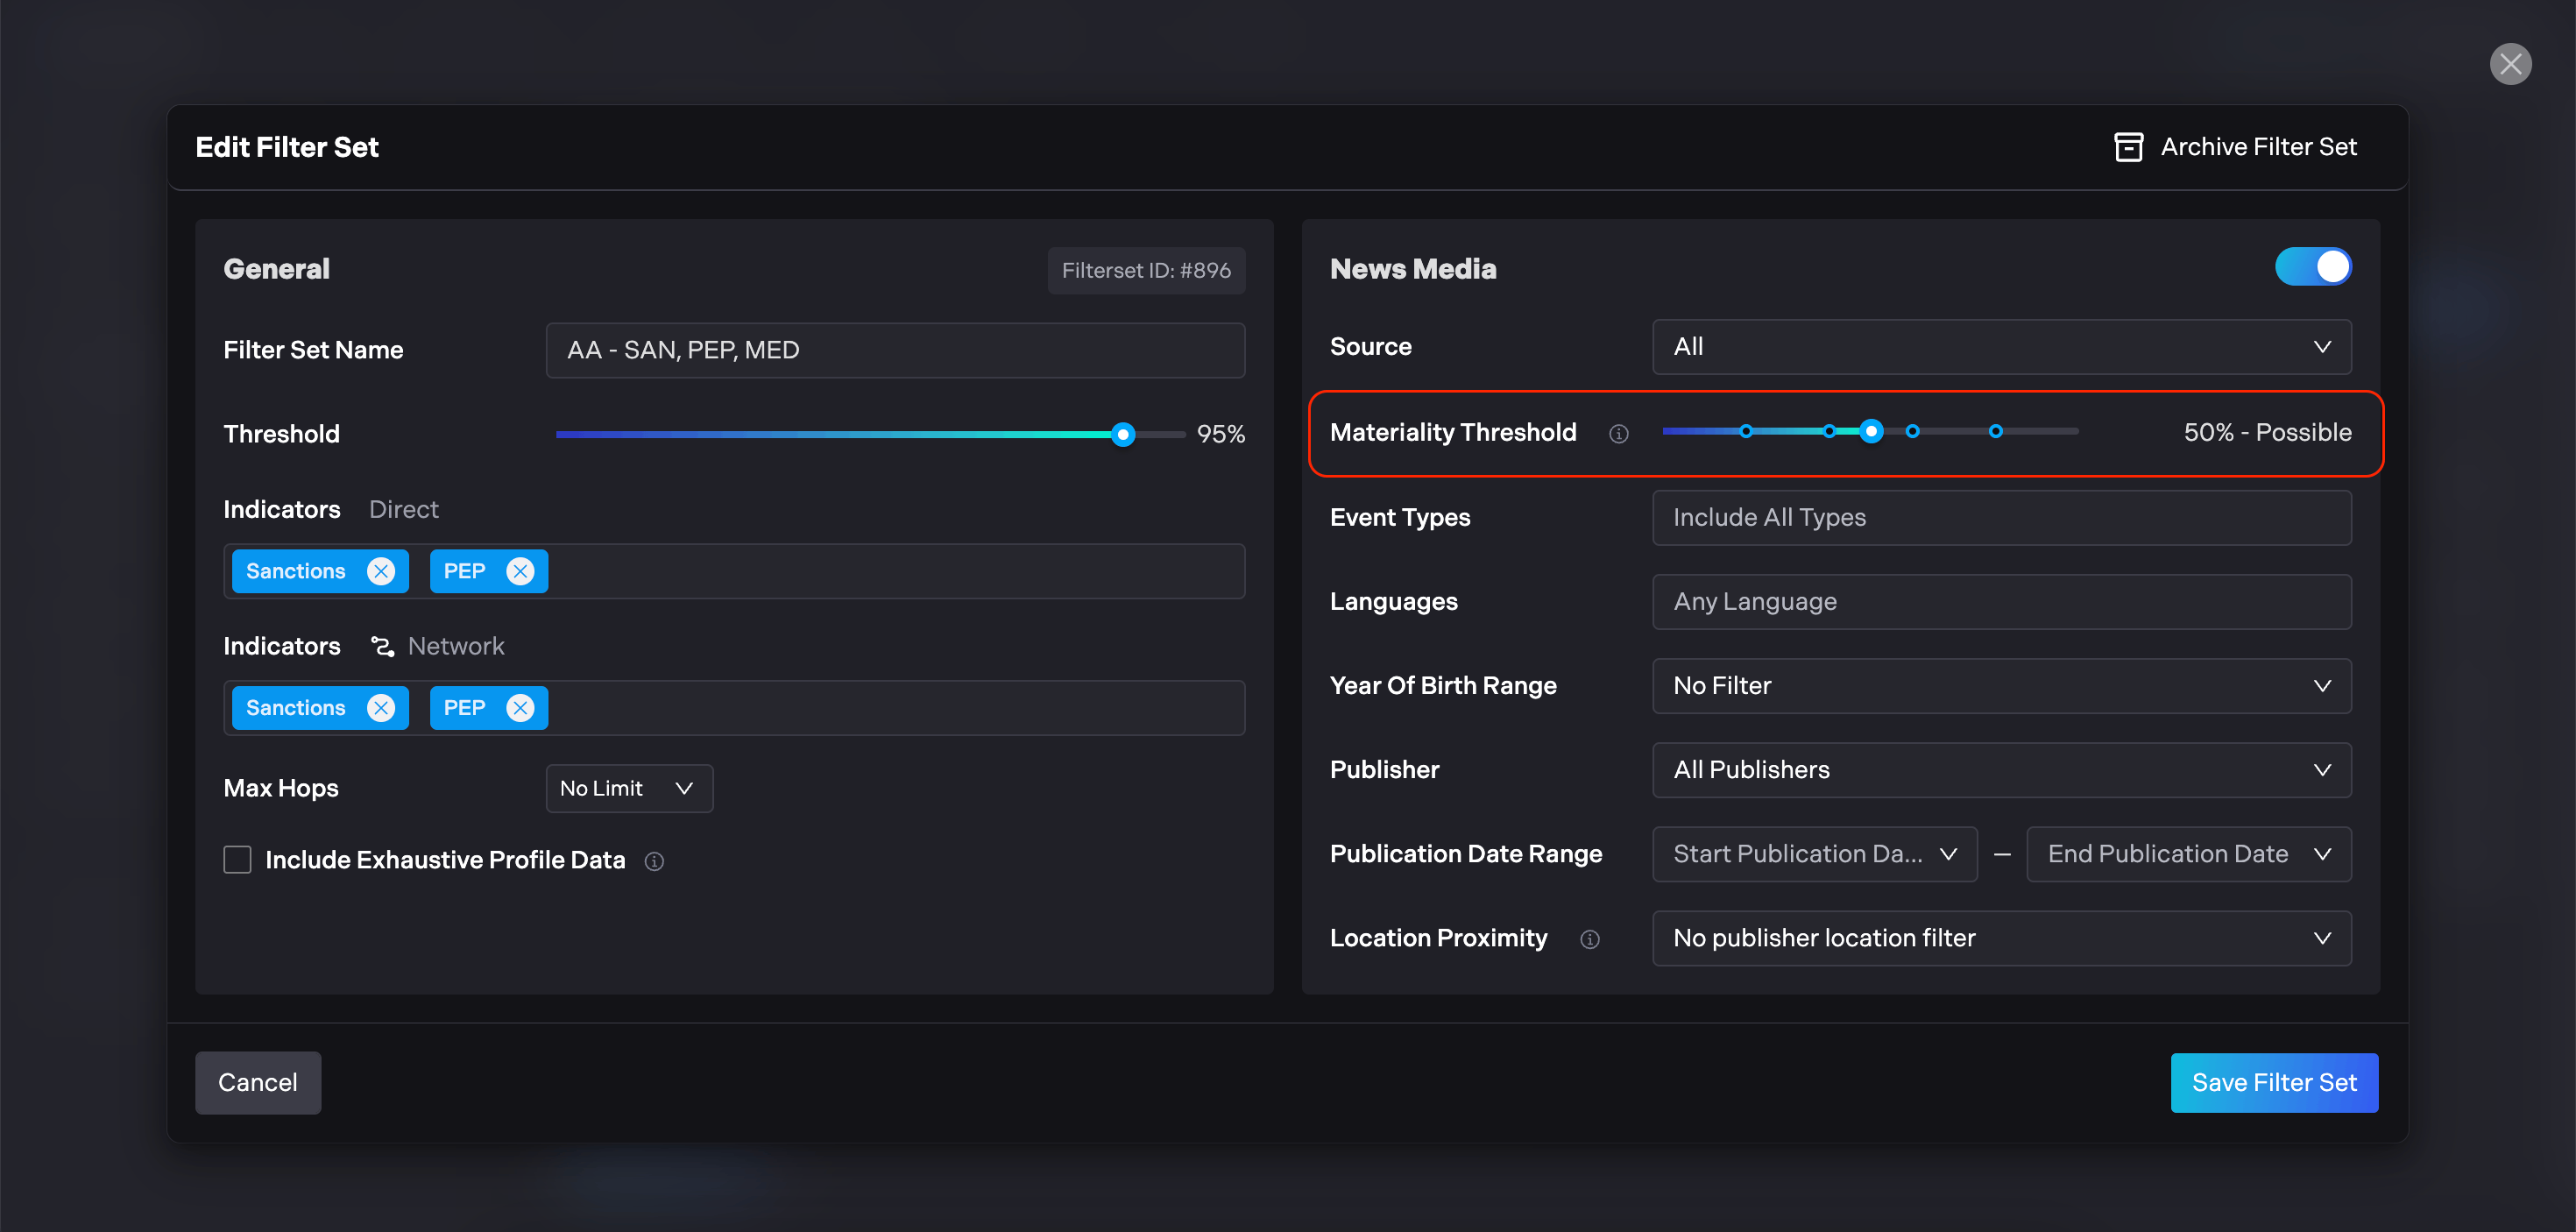This screenshot has width=2576, height=1232.
Task: Open the Publisher dropdown
Action: click(x=2001, y=770)
